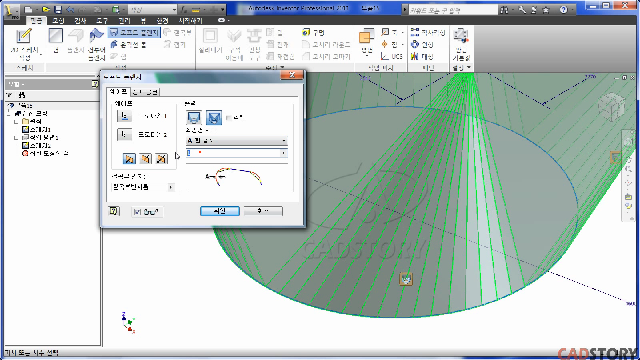
Task: Click the highlighted OK button in dialog
Action: pyautogui.click(x=220, y=211)
